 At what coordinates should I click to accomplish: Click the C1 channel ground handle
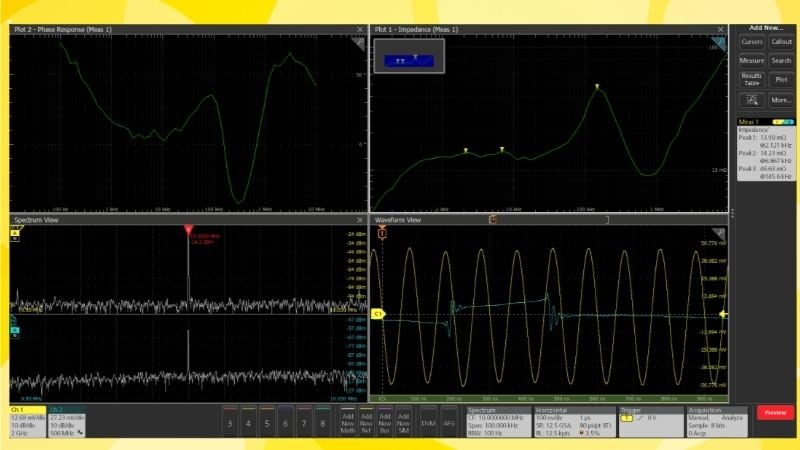point(378,314)
